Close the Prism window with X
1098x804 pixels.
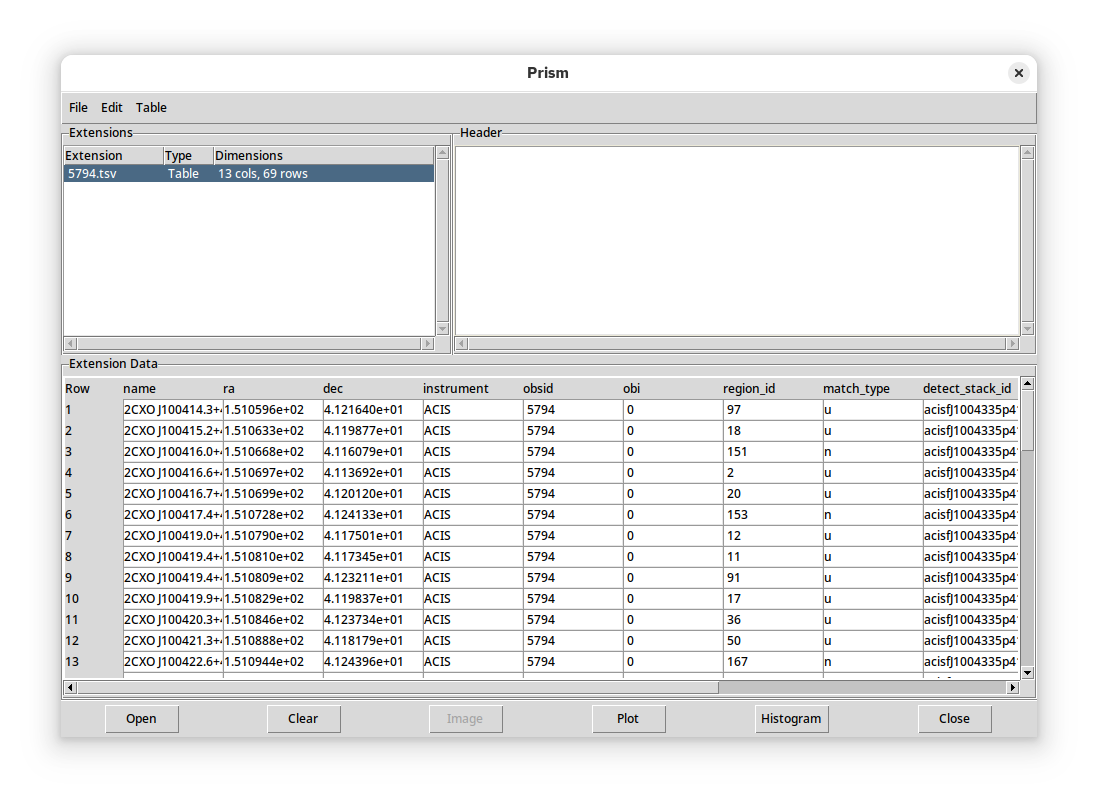1019,73
